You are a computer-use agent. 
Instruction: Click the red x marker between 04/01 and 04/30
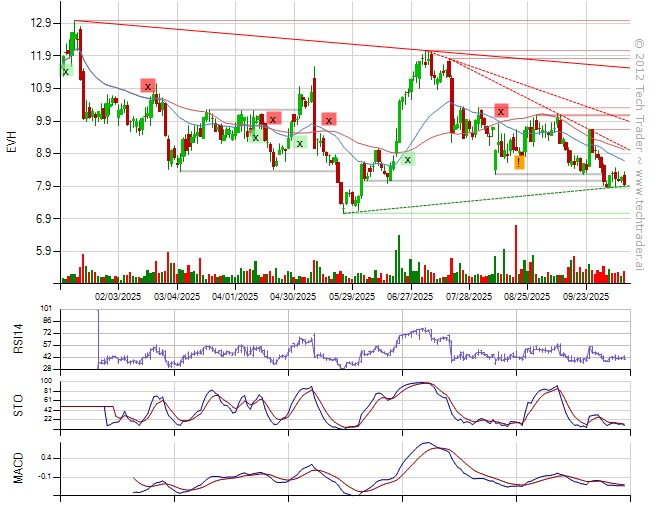pyautogui.click(x=273, y=119)
